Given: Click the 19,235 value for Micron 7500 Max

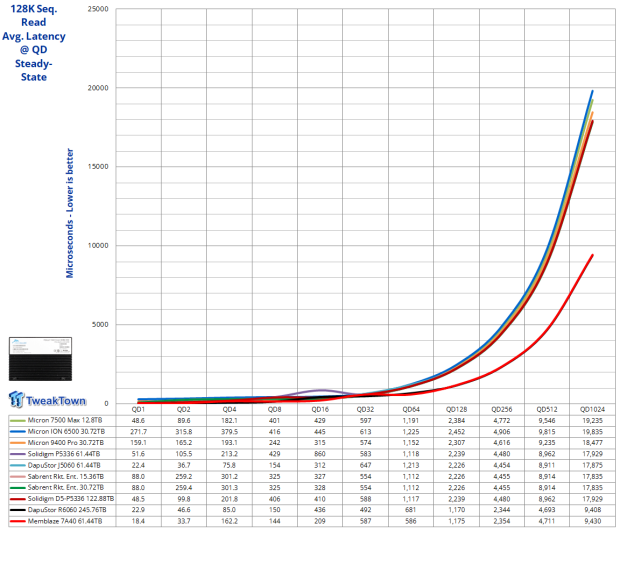Looking at the screenshot, I should pyautogui.click(x=592, y=420).
